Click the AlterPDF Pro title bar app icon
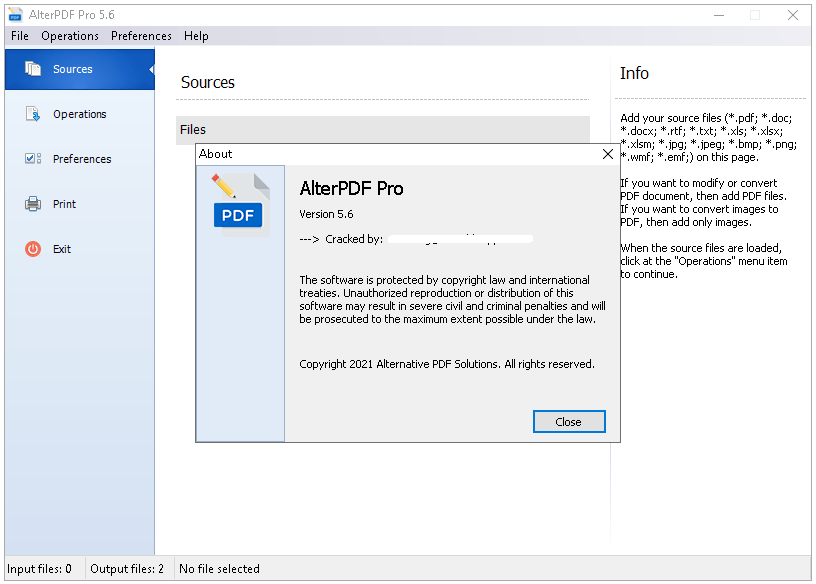 (16, 15)
